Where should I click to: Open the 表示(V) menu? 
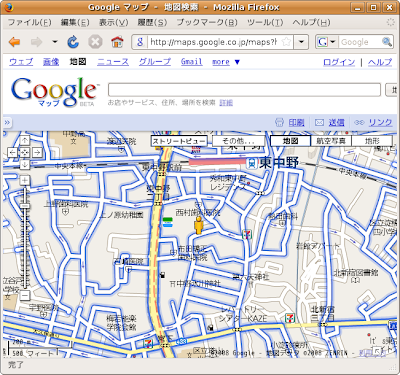(113, 22)
